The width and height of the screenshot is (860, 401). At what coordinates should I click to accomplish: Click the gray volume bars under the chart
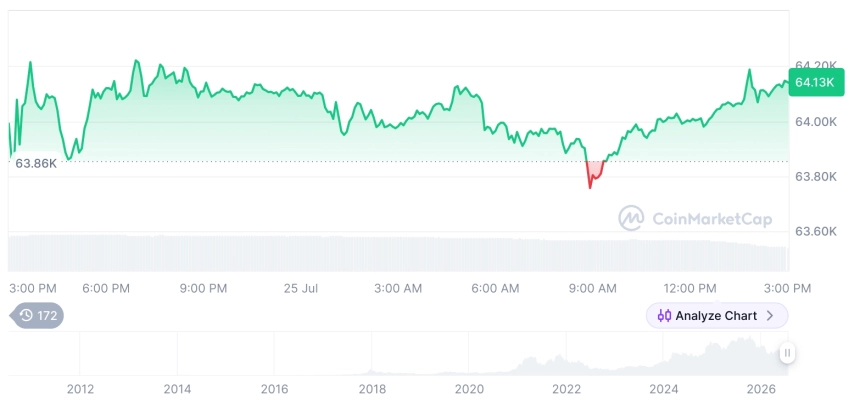(x=398, y=253)
